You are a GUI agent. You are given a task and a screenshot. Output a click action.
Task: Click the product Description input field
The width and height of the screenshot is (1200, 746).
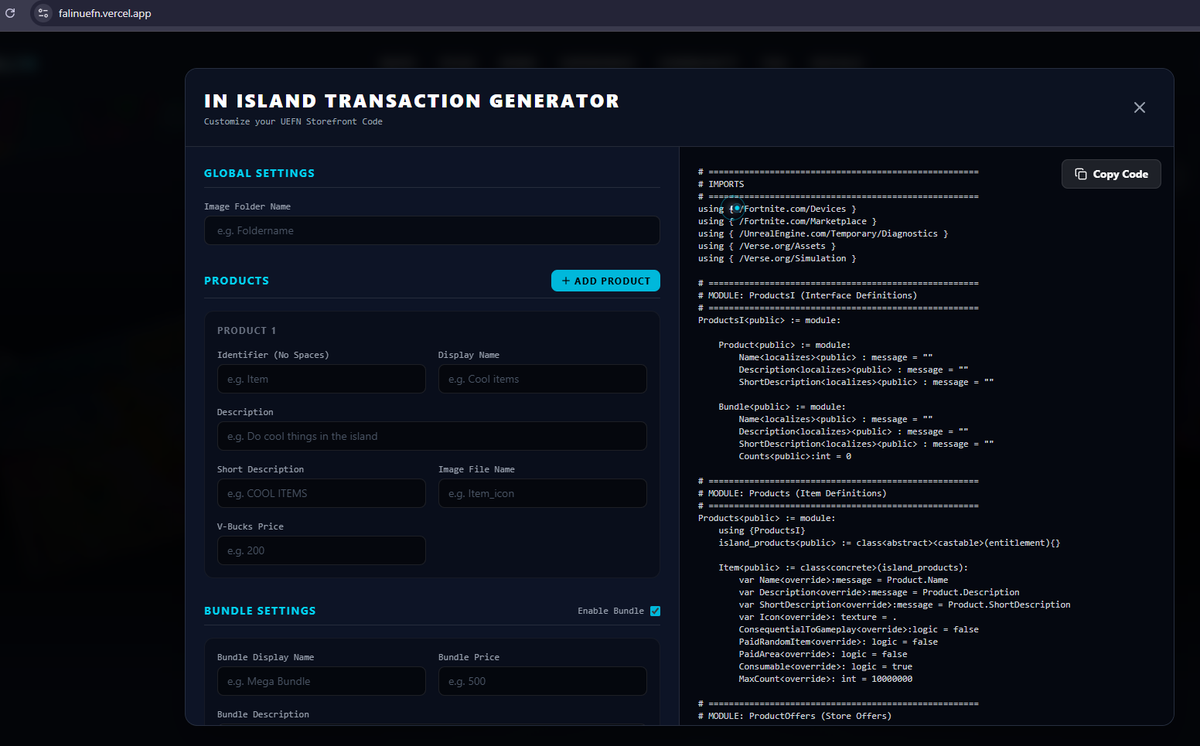click(x=432, y=436)
